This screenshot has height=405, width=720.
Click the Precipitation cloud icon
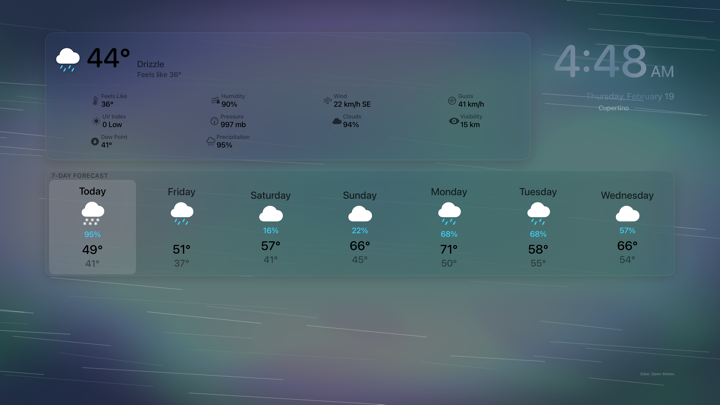click(x=210, y=141)
